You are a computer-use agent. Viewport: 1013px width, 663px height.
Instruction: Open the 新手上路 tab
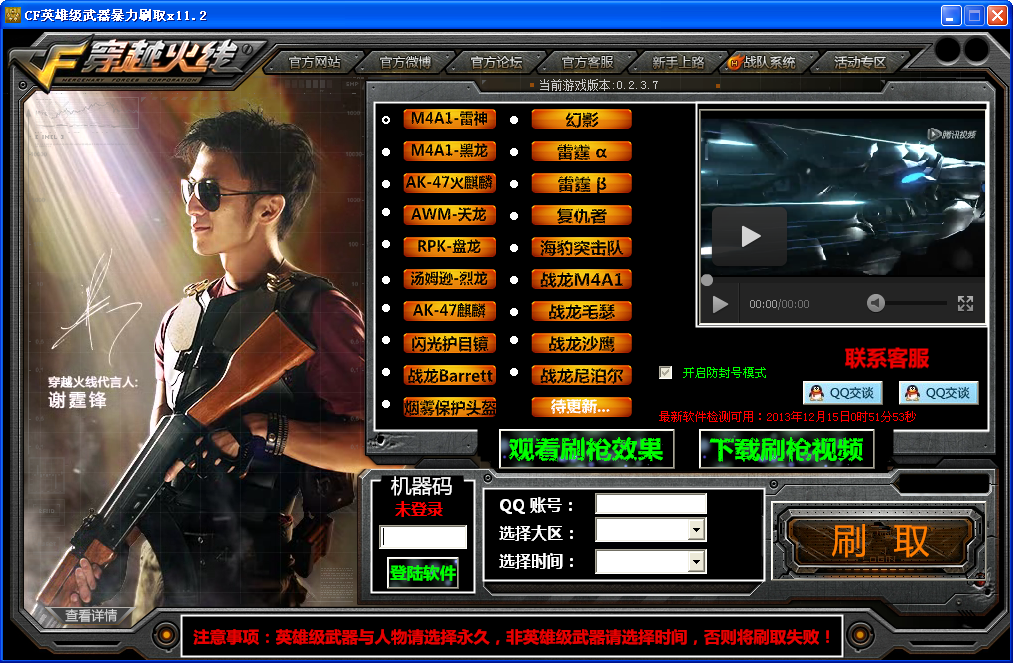click(678, 62)
